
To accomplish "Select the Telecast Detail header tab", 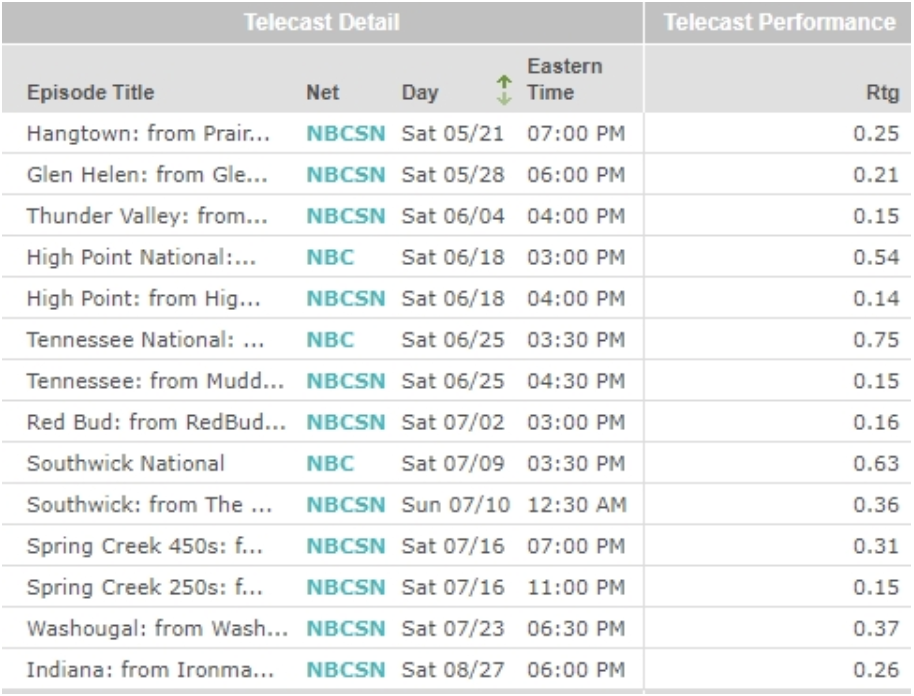I will (x=322, y=22).
